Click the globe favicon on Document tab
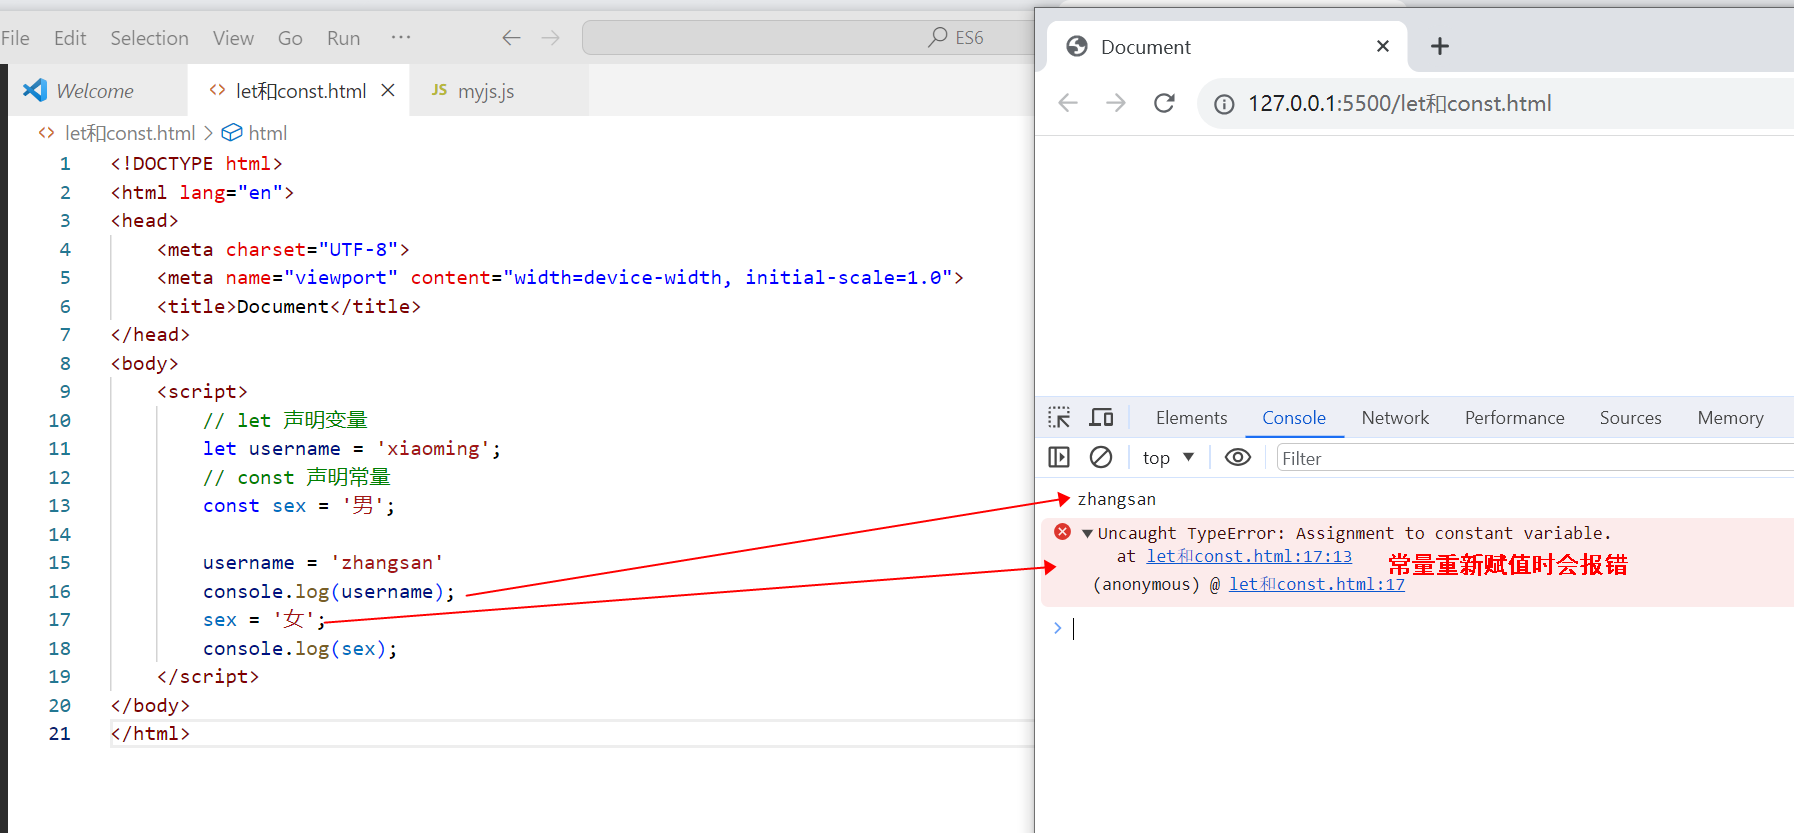 coord(1077,46)
